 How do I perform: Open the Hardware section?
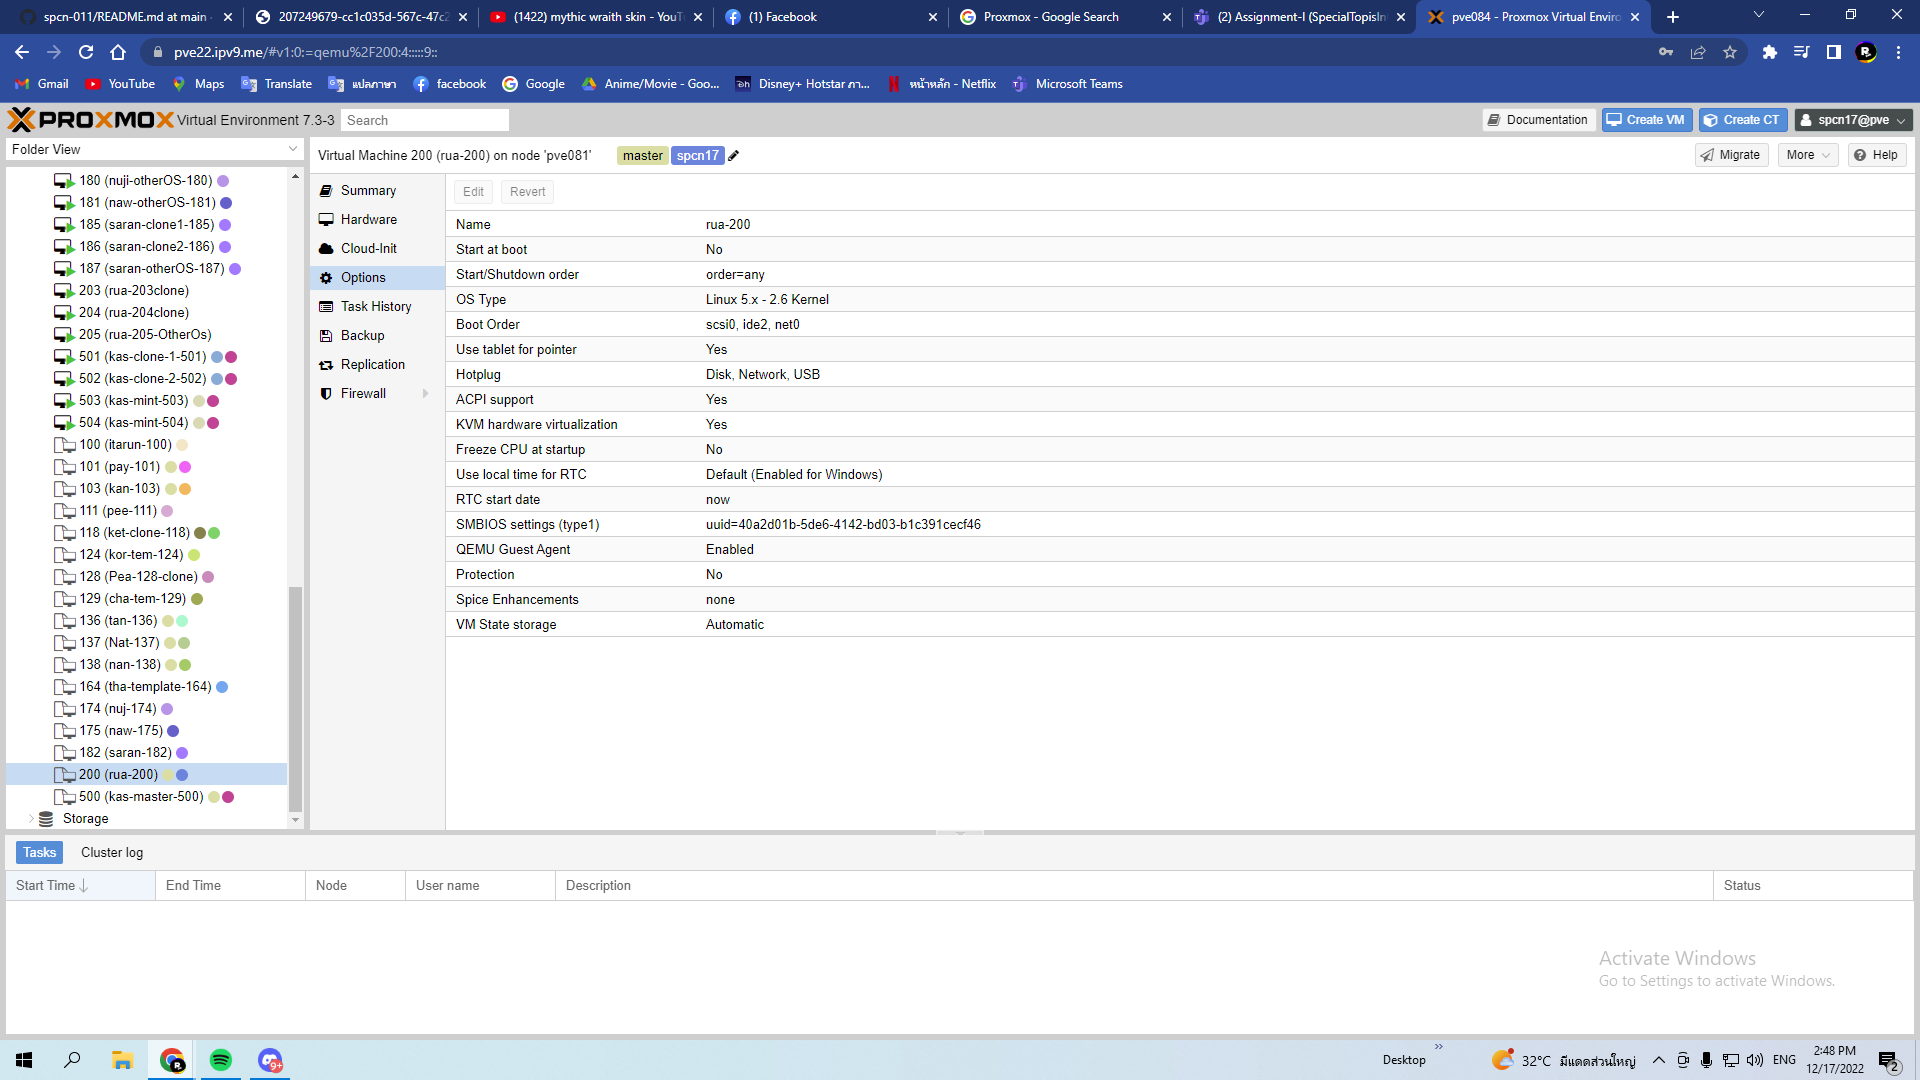[x=378, y=219]
